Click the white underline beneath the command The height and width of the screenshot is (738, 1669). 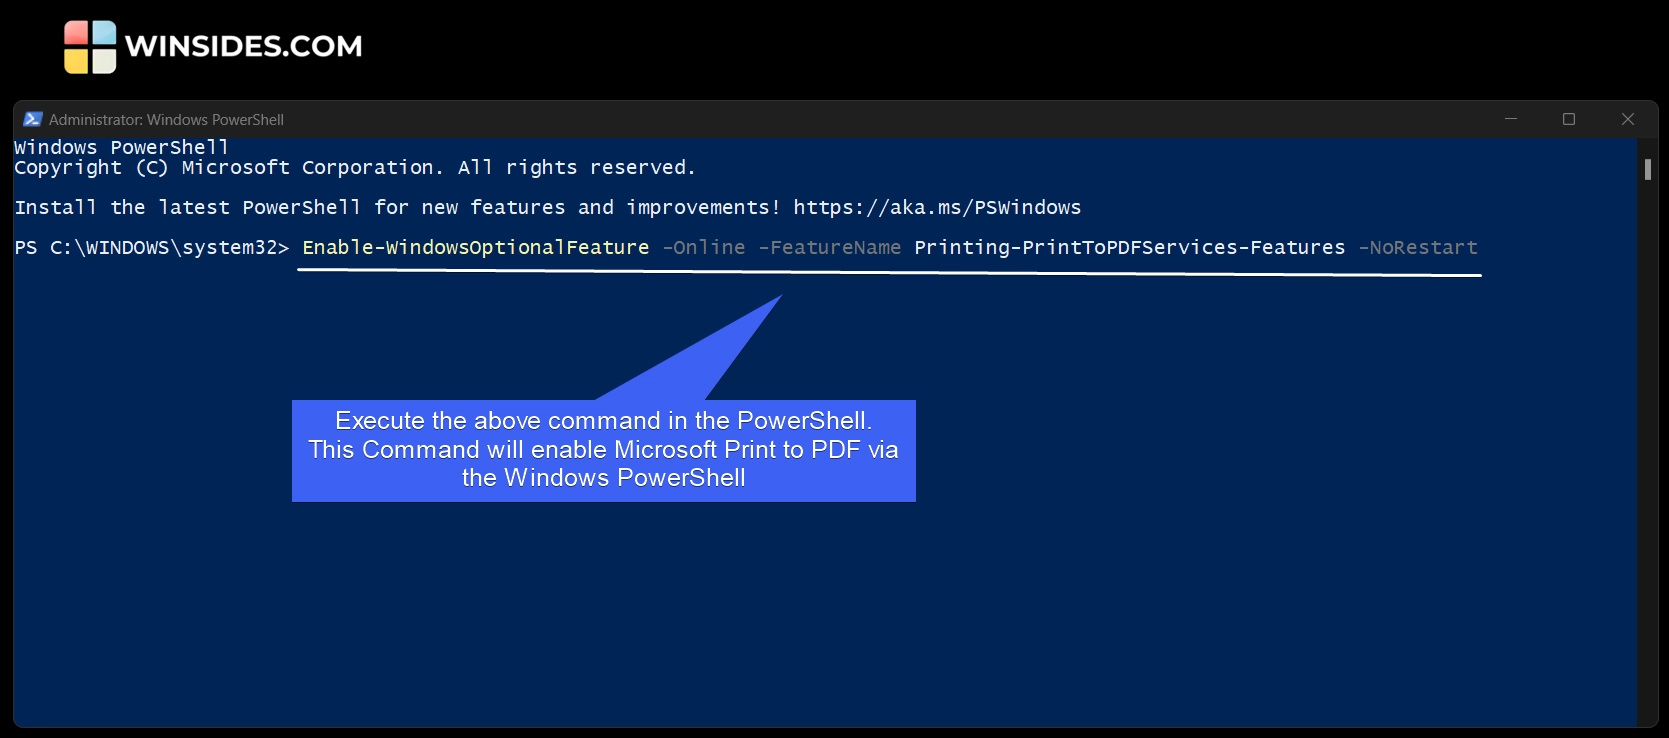coord(888,273)
